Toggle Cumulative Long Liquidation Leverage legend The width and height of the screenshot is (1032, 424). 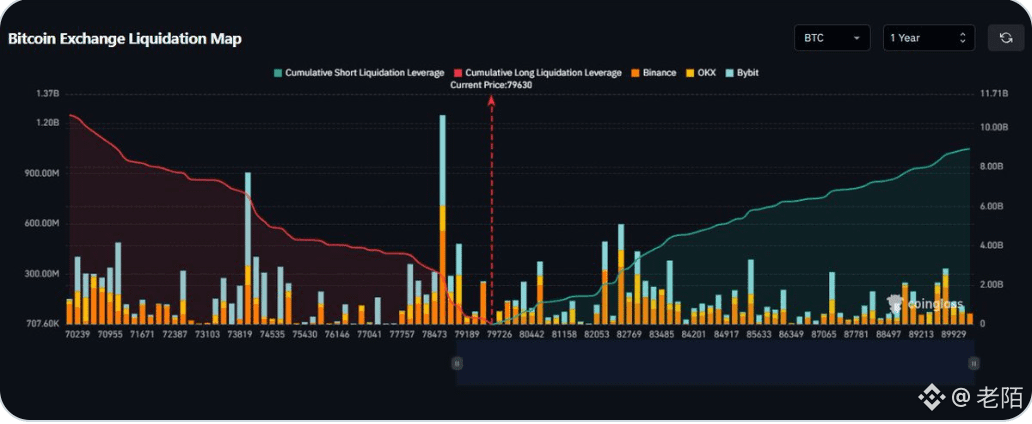tap(538, 73)
